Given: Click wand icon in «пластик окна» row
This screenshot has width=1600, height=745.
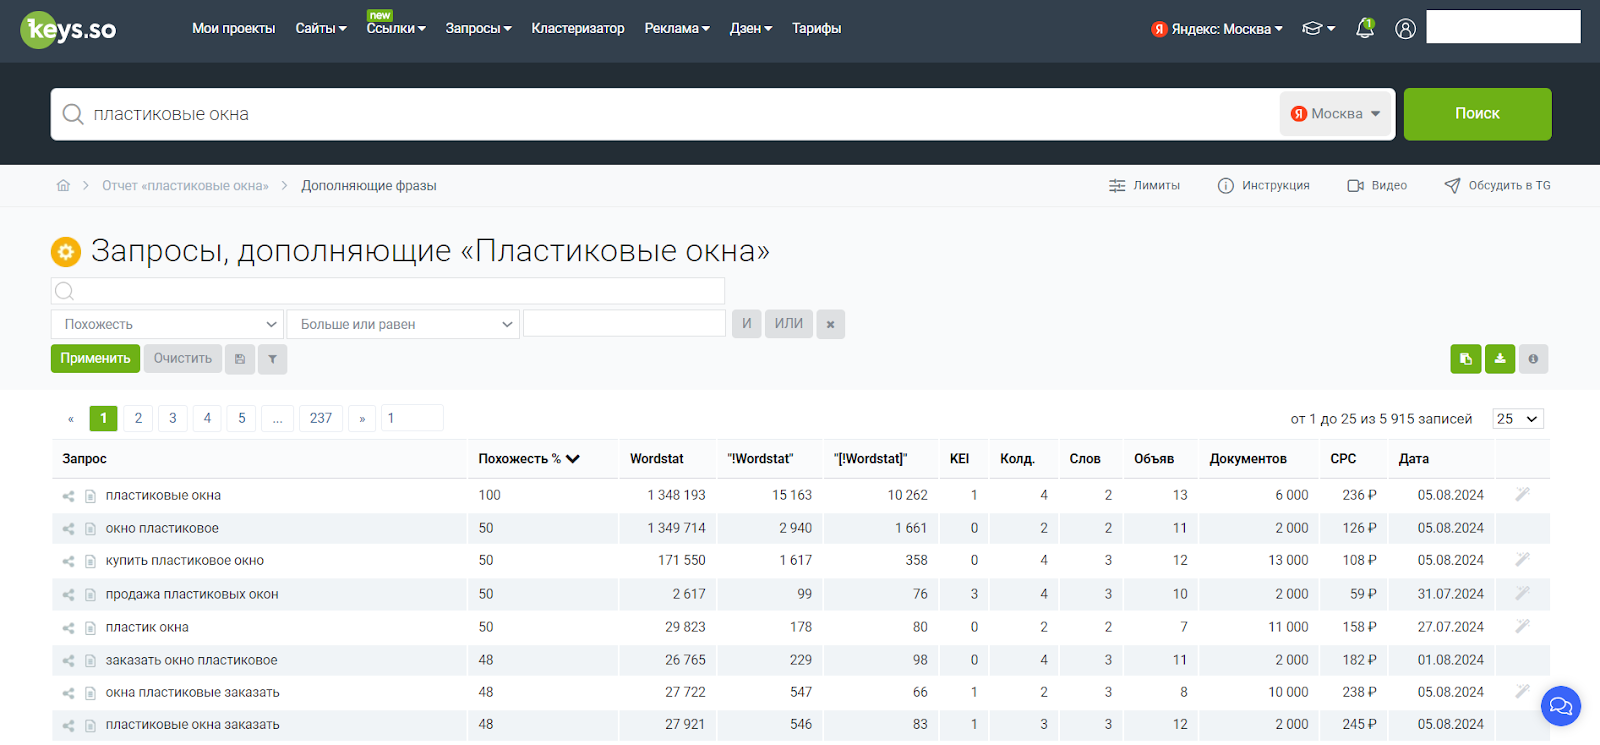Looking at the screenshot, I should [1522, 626].
